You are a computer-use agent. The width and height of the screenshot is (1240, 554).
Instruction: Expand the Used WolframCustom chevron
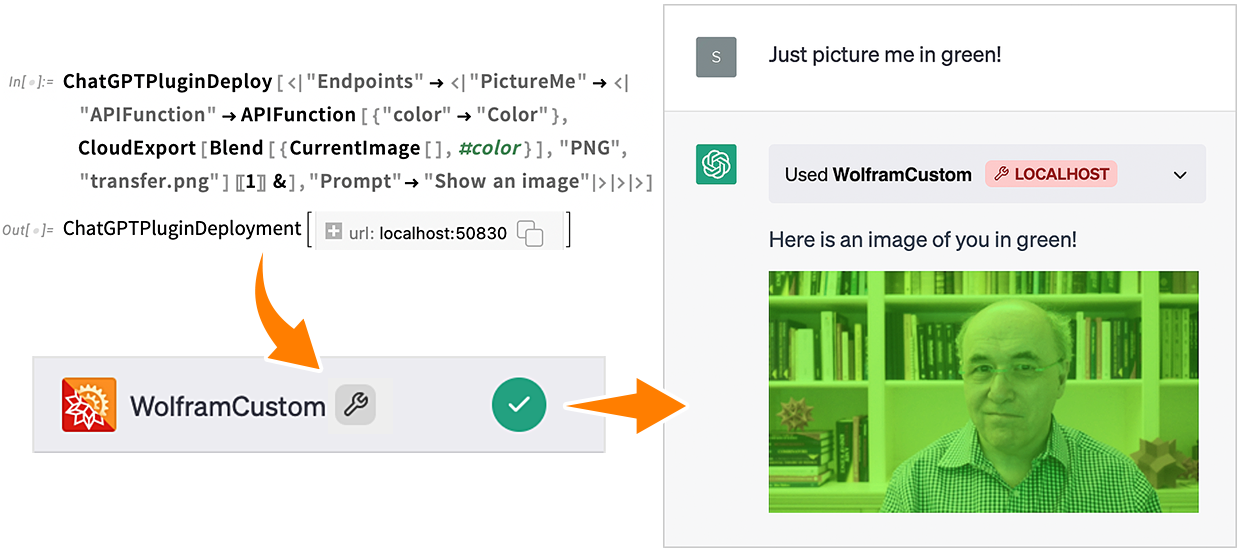1180,175
